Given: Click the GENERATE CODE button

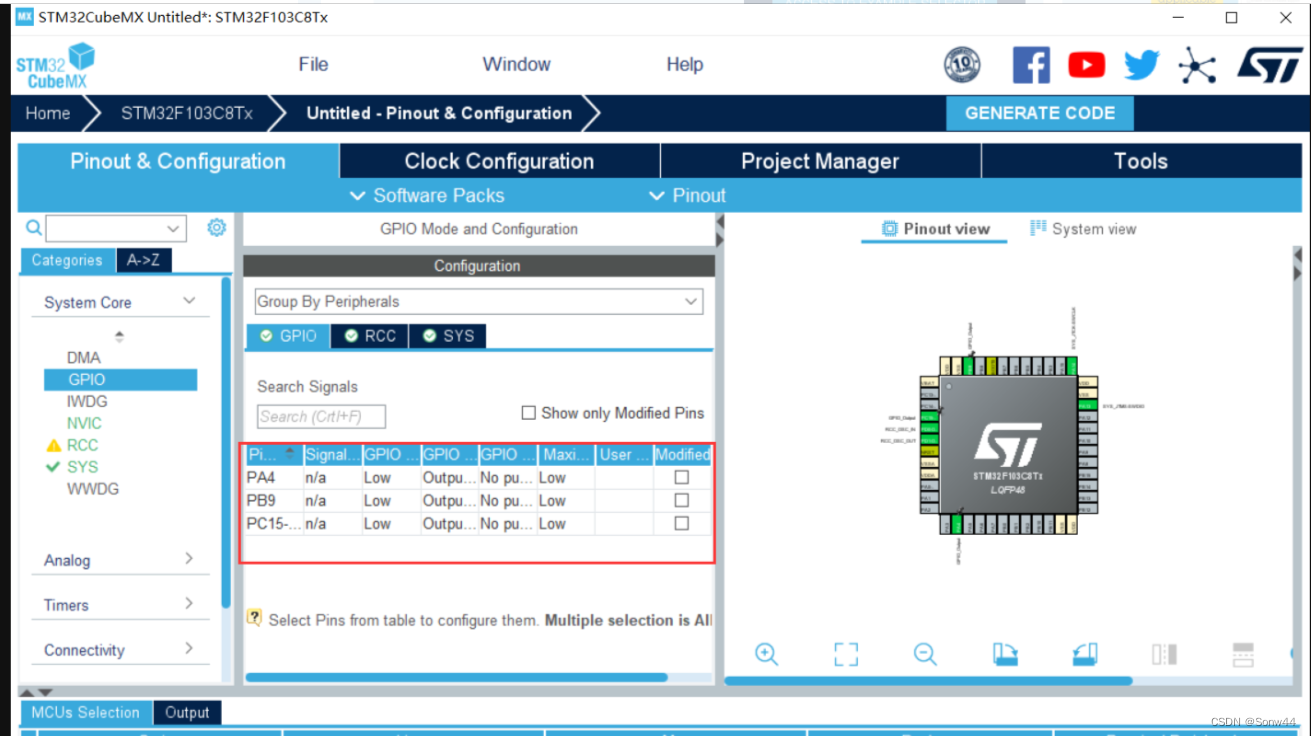Looking at the screenshot, I should (x=1040, y=113).
